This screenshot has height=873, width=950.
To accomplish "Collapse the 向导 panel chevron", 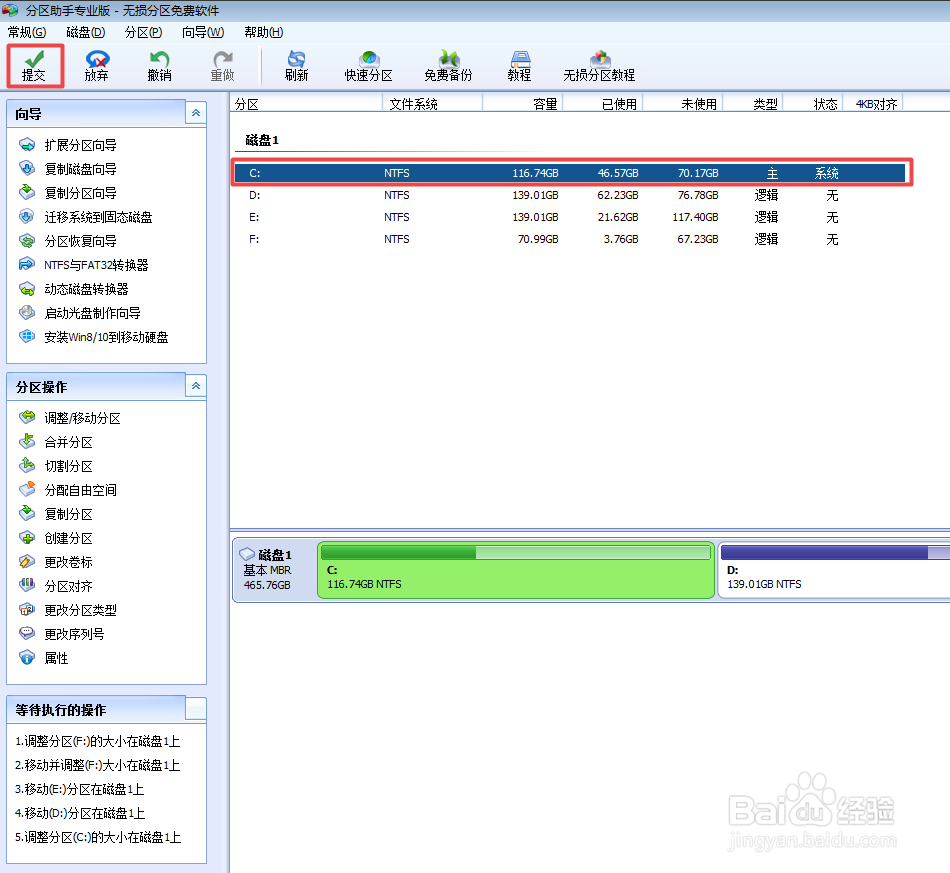I will [196, 113].
